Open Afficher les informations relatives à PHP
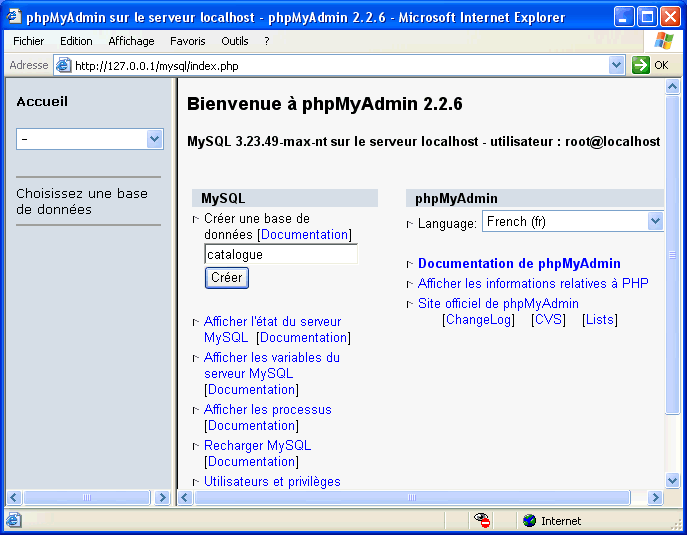The image size is (687, 535). coord(533,283)
